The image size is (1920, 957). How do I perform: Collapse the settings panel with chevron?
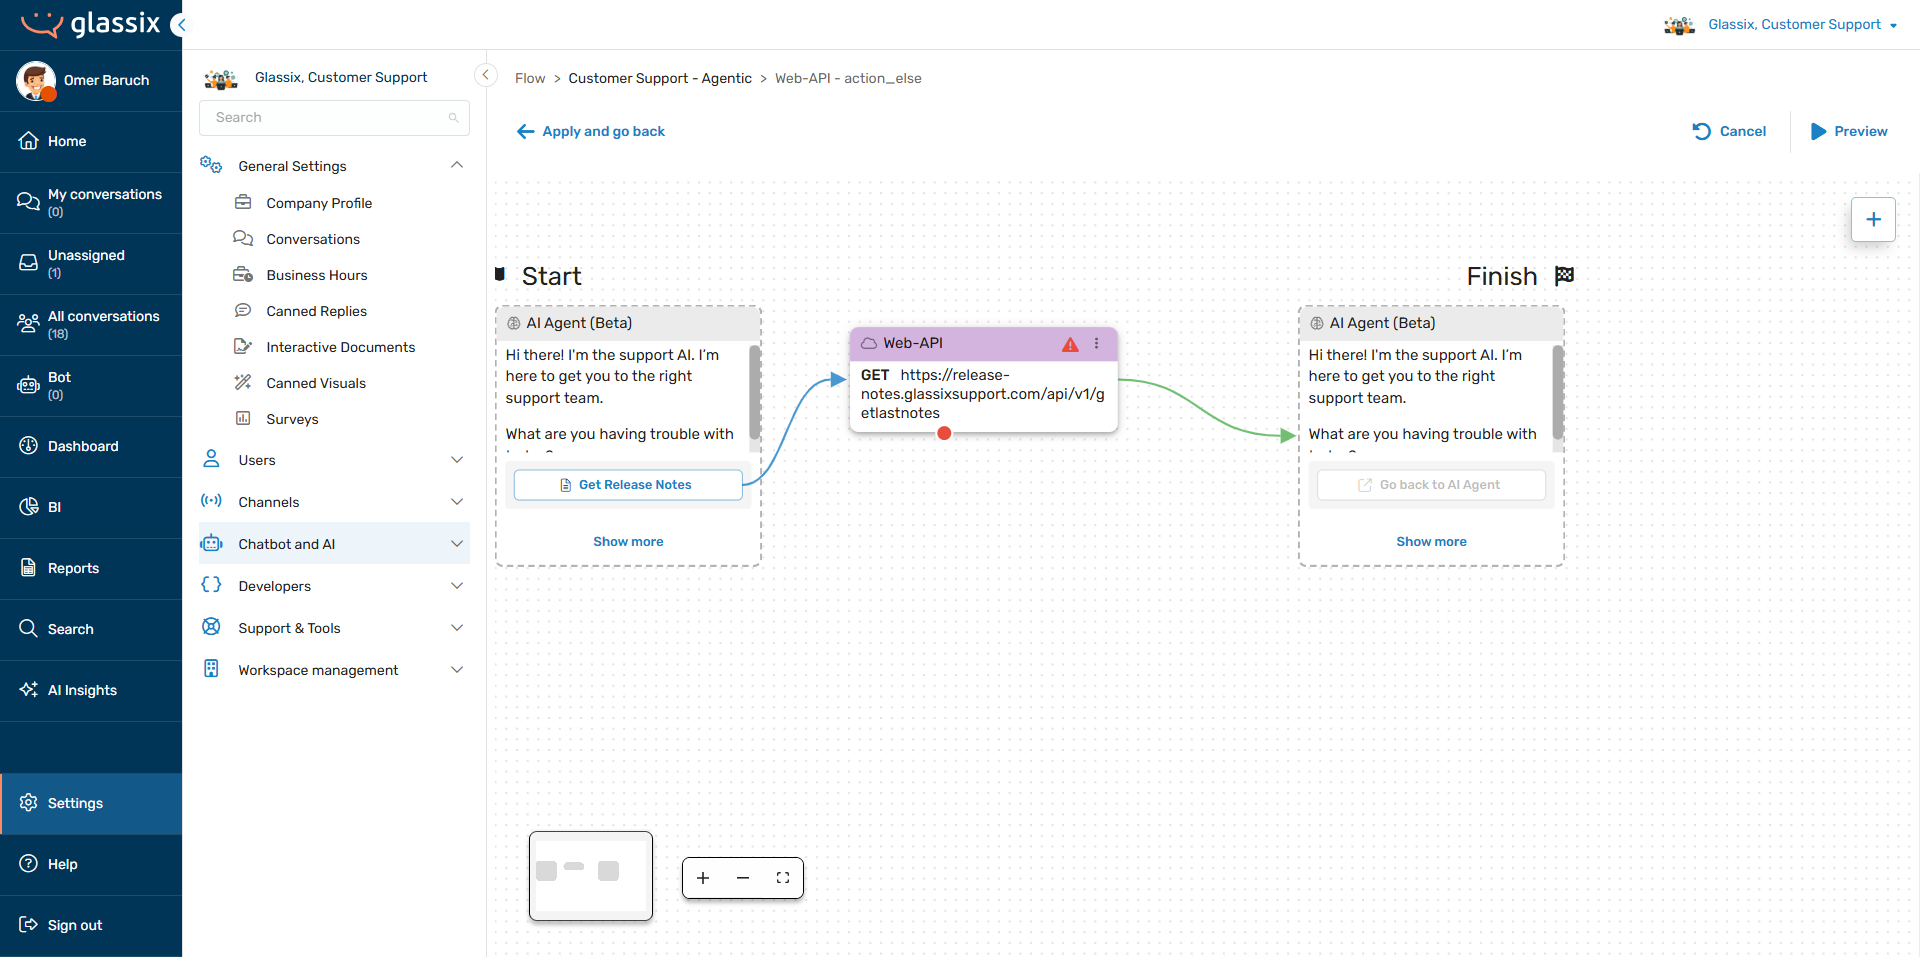485,75
